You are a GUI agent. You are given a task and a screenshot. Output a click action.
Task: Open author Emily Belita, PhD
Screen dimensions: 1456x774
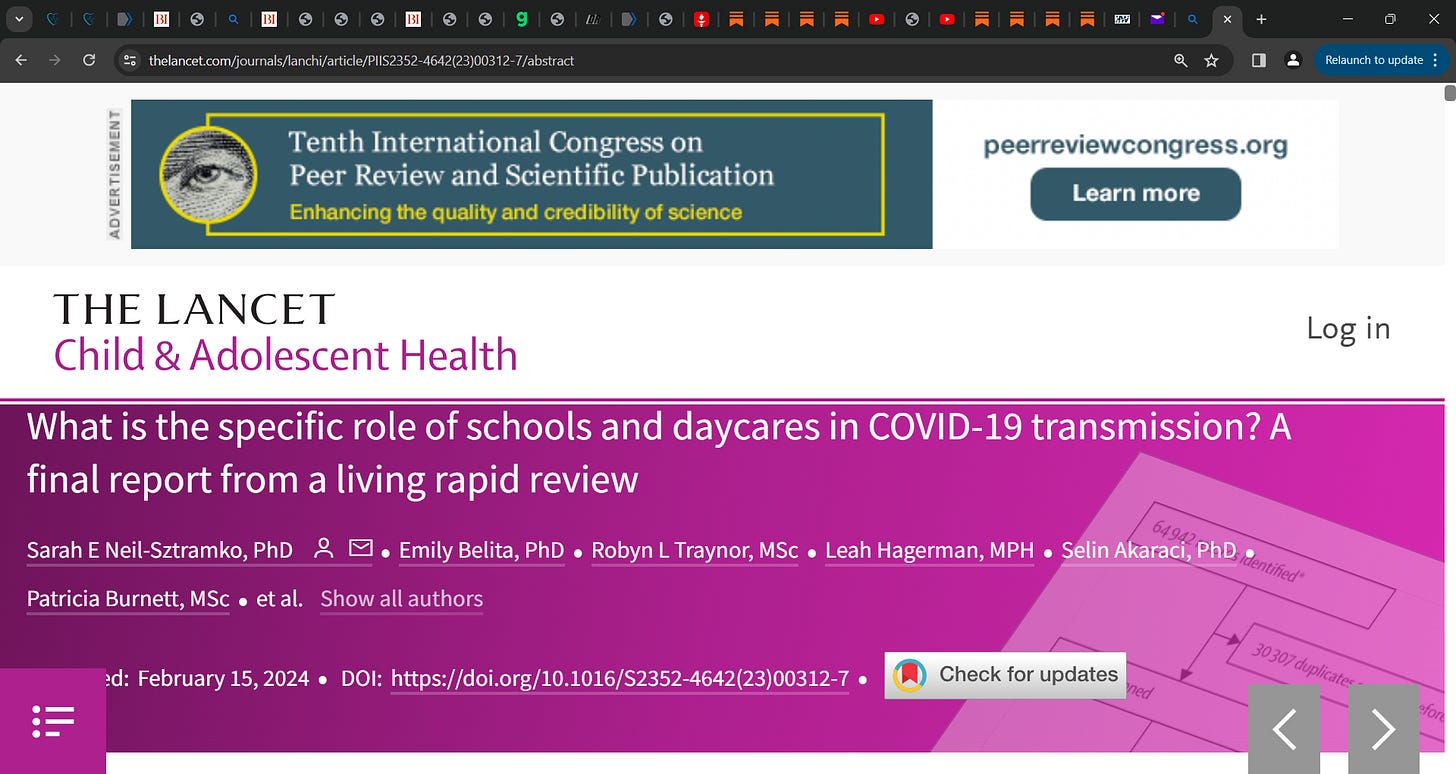tap(481, 550)
